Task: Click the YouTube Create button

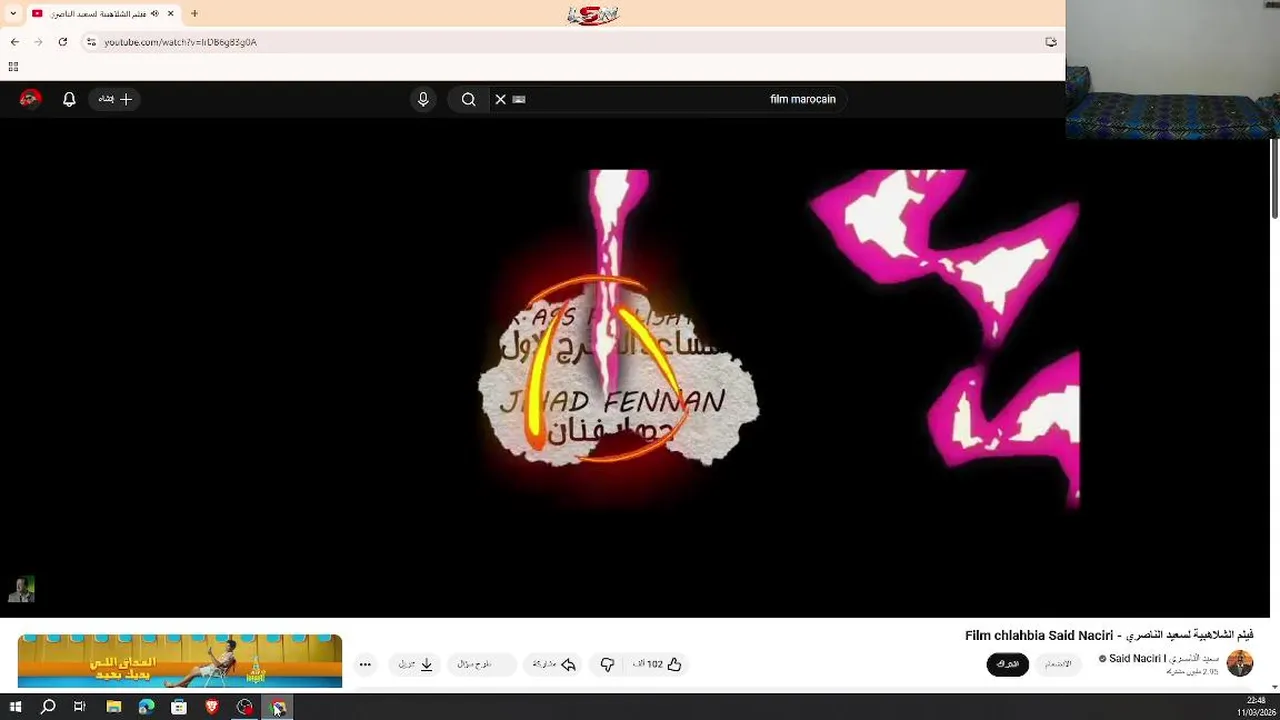Action: click(x=115, y=99)
